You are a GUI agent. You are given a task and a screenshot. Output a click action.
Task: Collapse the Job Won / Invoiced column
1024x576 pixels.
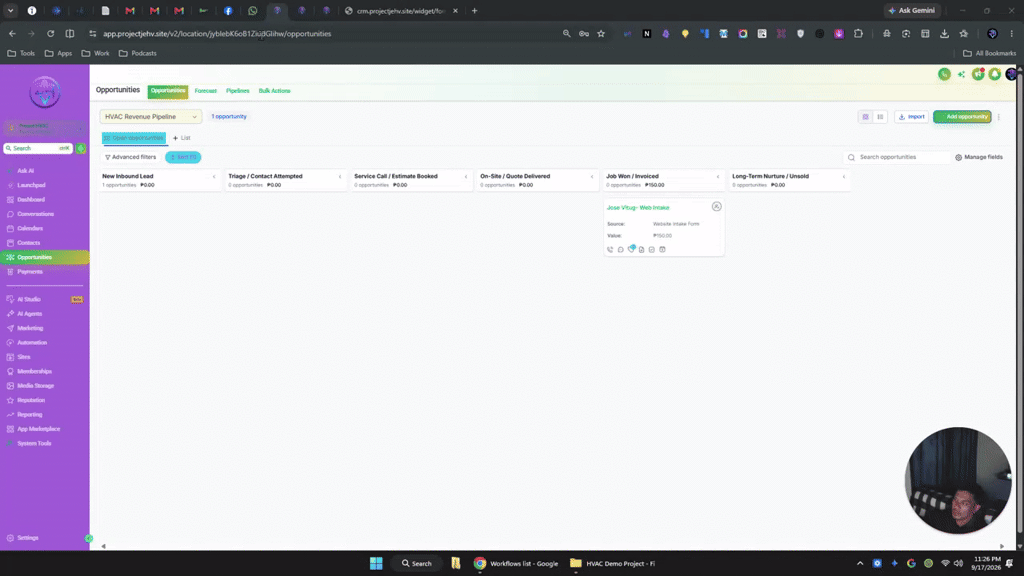pyautogui.click(x=718, y=176)
